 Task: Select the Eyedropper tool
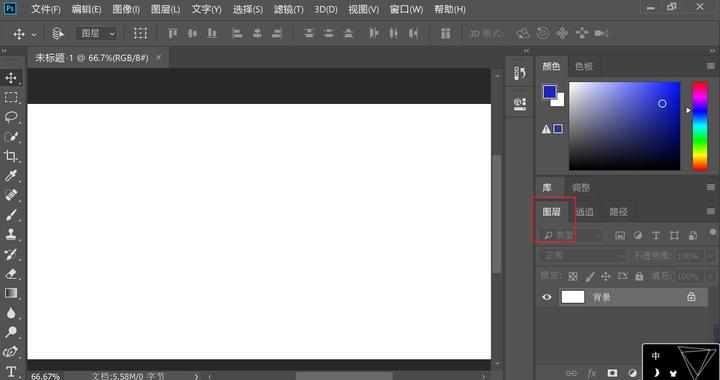point(11,175)
